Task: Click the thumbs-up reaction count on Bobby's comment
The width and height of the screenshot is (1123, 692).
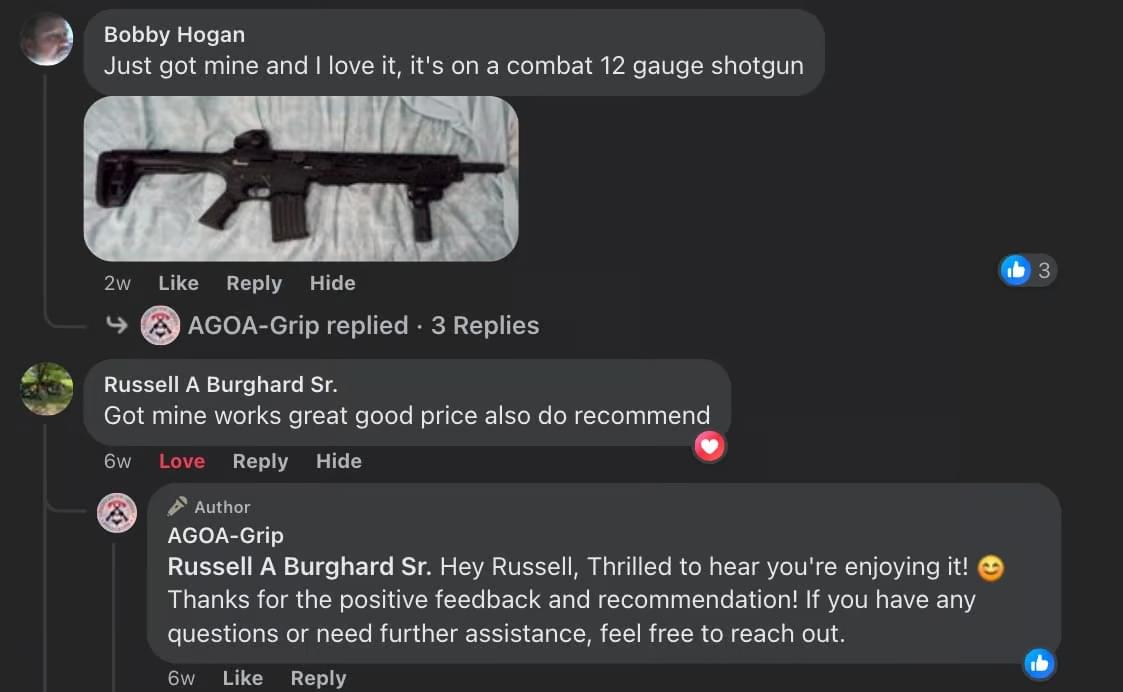Action: click(x=1028, y=270)
